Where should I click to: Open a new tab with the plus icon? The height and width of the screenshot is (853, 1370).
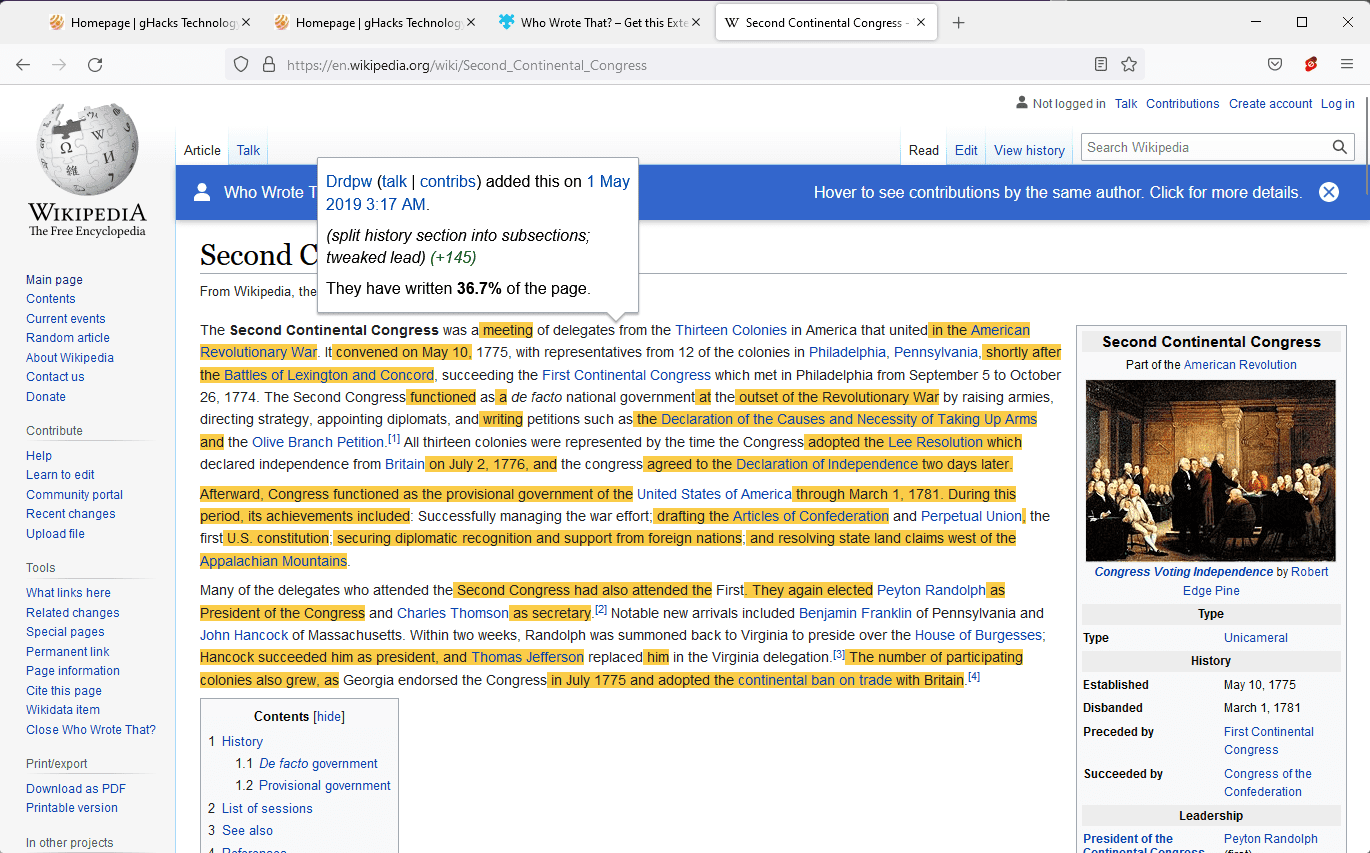[x=958, y=21]
